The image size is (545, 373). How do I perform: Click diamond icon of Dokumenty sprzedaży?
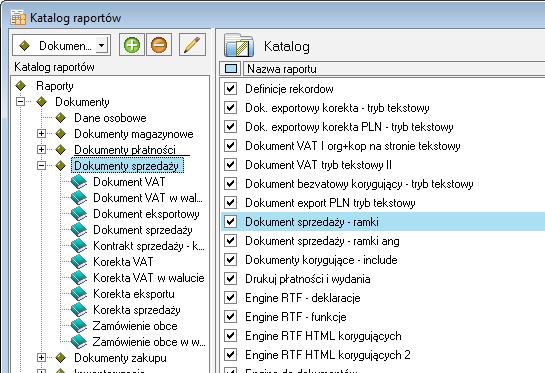click(x=61, y=165)
